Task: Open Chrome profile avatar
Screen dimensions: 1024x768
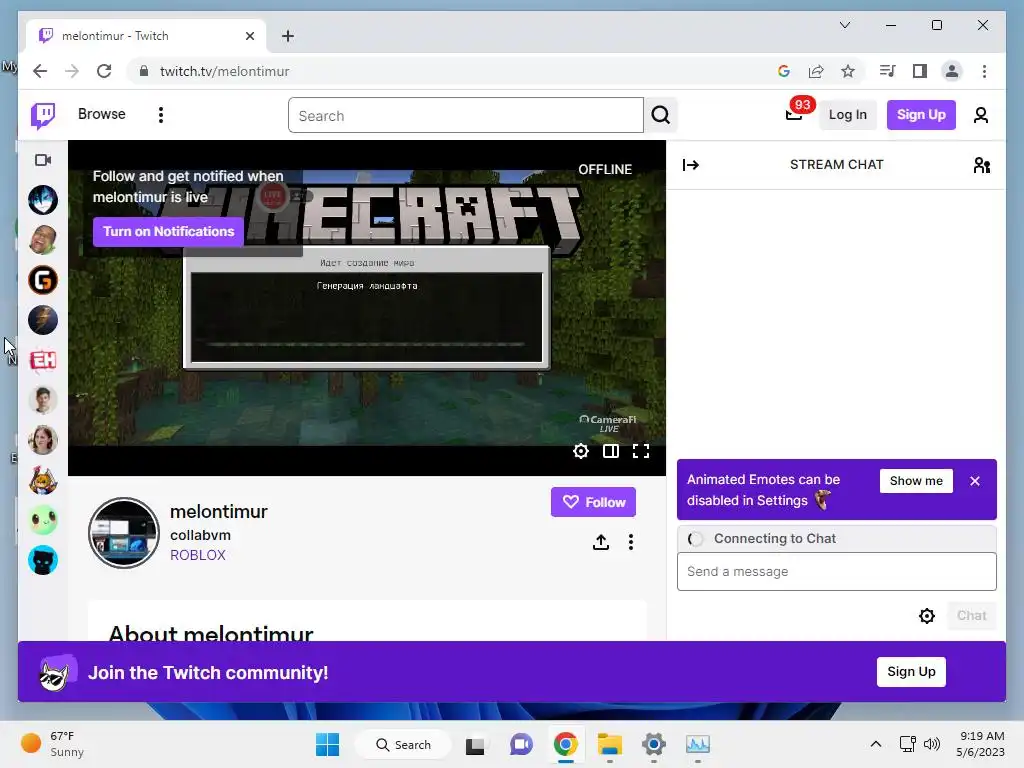Action: (x=952, y=71)
